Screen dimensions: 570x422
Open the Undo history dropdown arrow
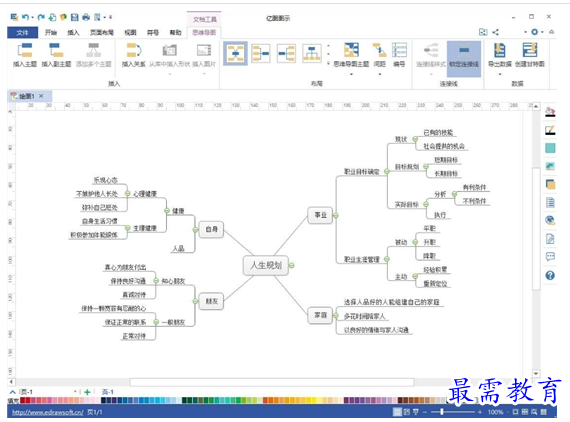(x=32, y=17)
